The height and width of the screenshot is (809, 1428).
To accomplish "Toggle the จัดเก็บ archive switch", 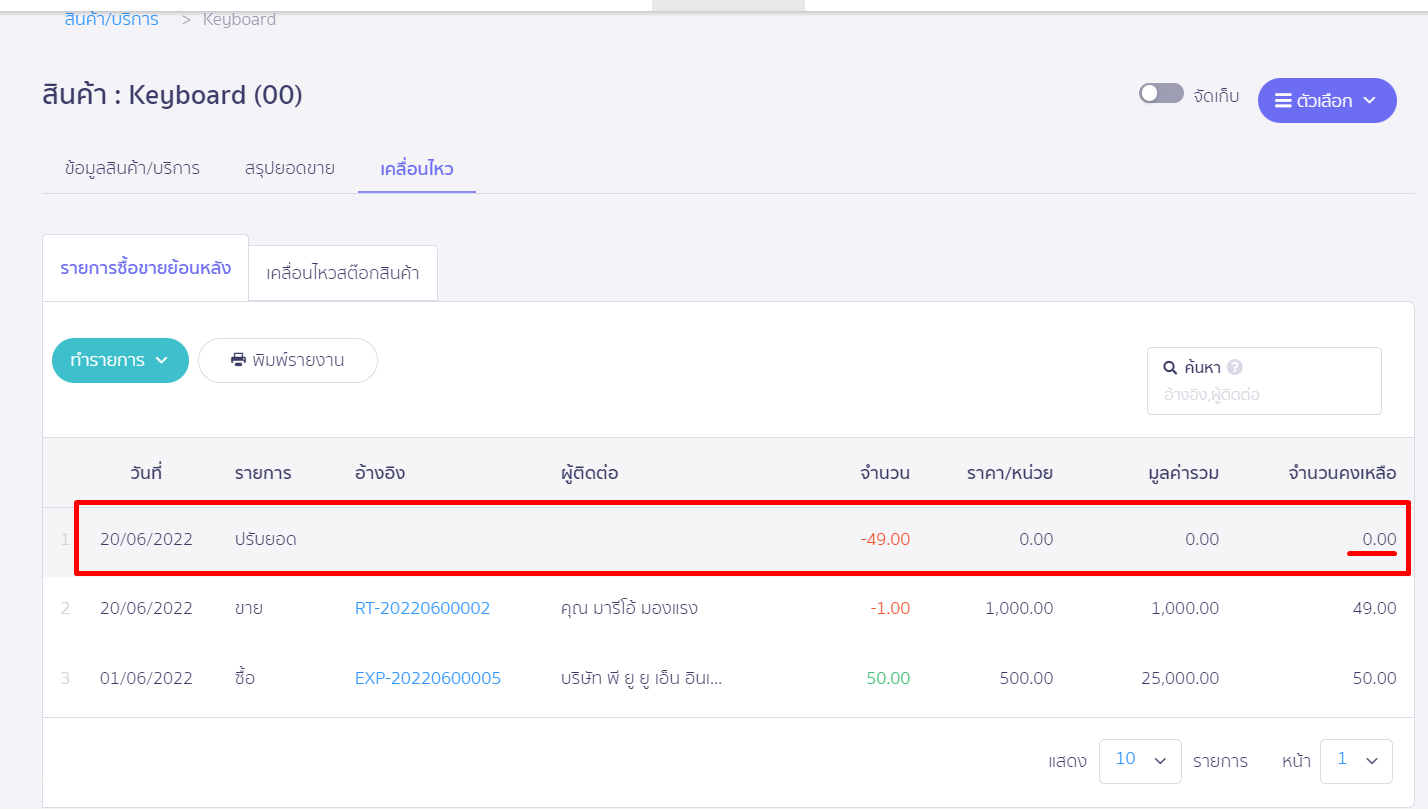I will click(x=1161, y=94).
